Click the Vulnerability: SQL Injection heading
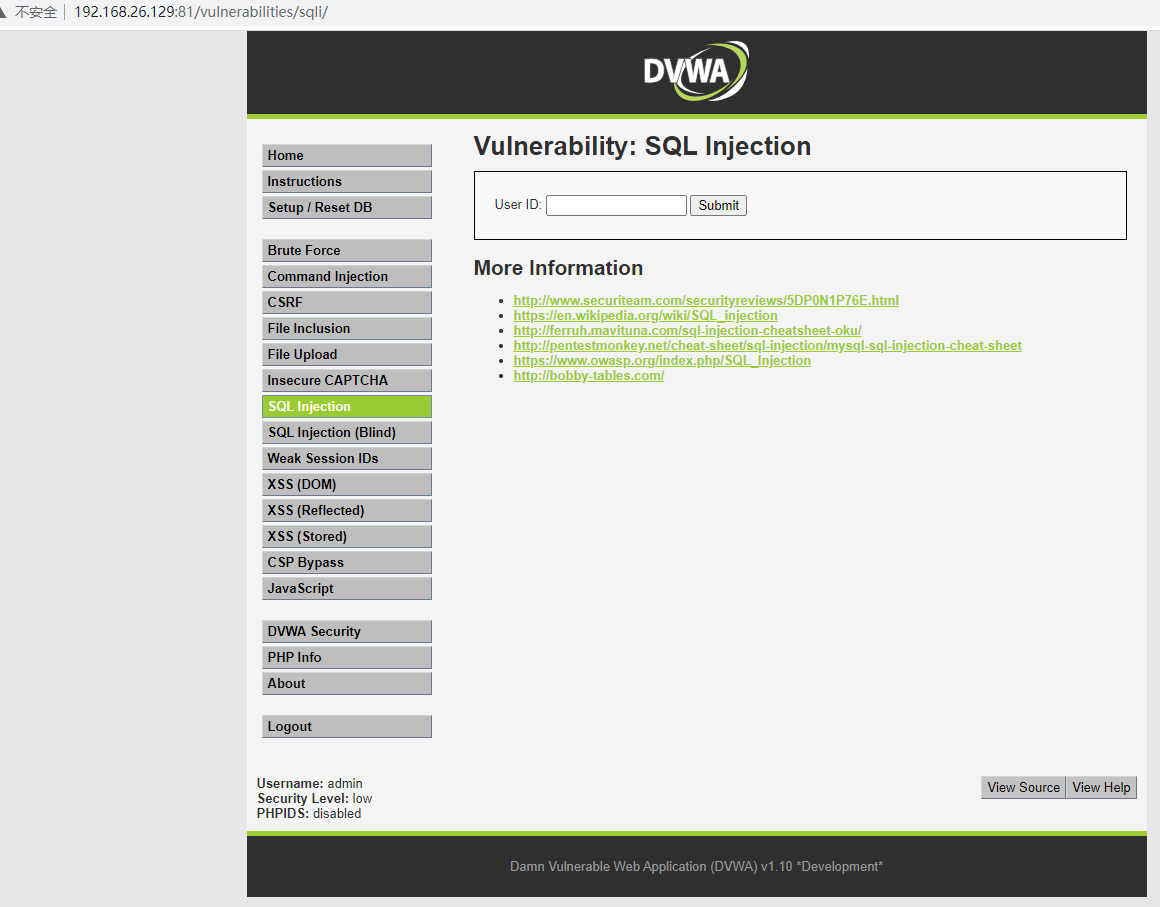Image resolution: width=1160 pixels, height=907 pixels. (642, 146)
